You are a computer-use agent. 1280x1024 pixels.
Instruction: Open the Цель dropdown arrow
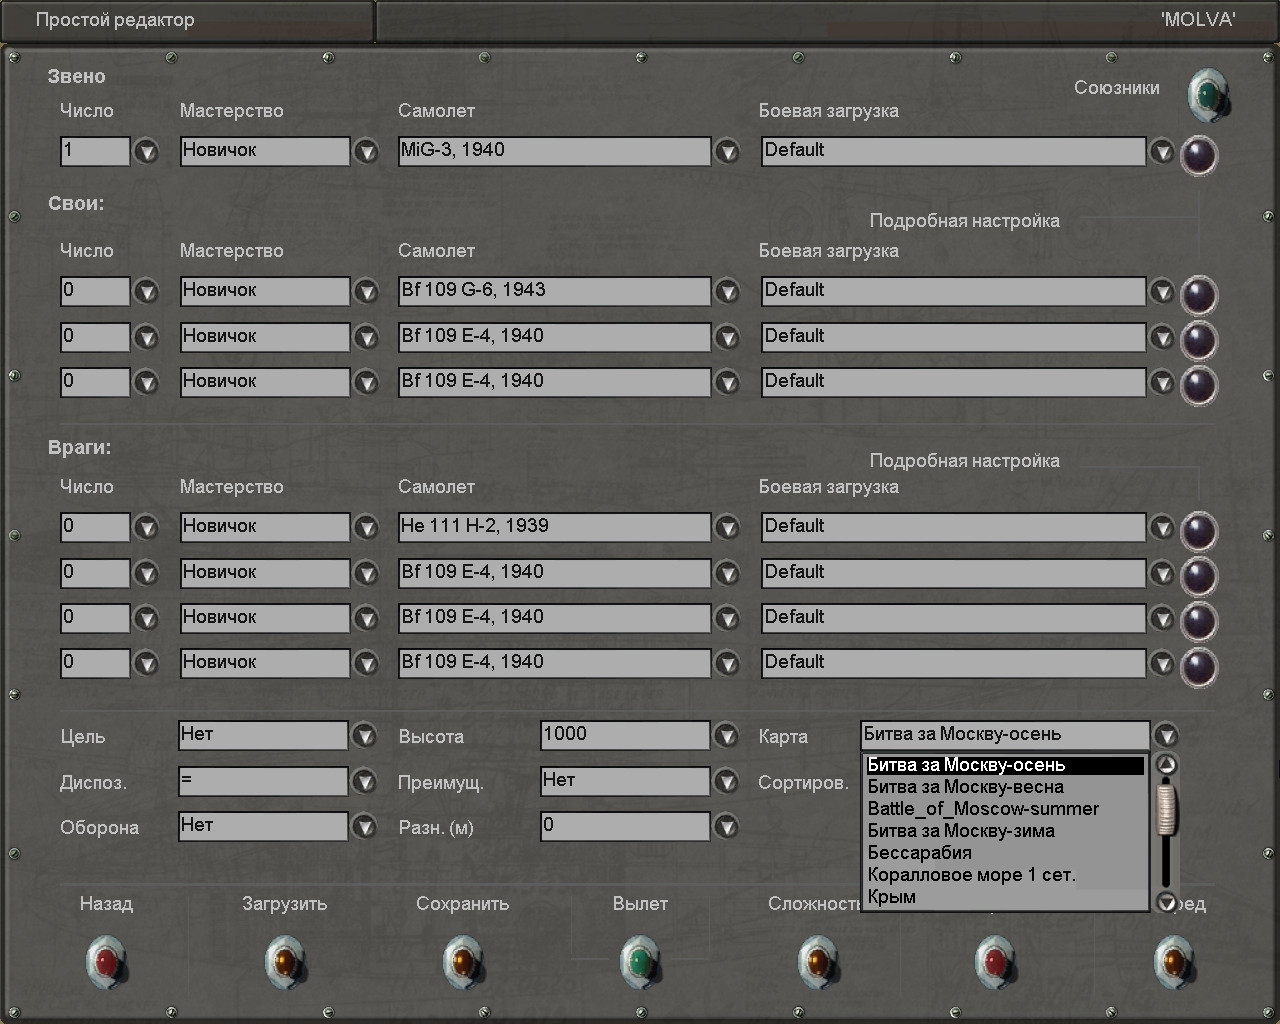pos(363,737)
